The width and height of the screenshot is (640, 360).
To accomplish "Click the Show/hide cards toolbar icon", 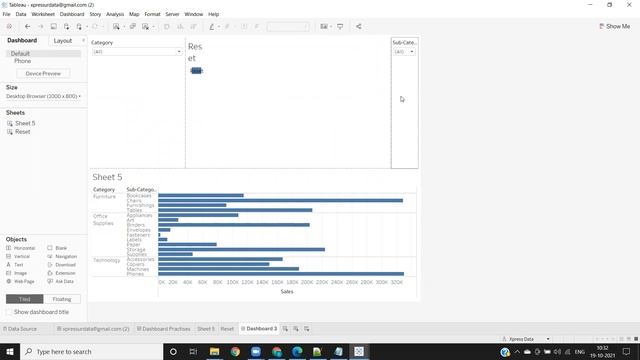I will (x=324, y=27).
